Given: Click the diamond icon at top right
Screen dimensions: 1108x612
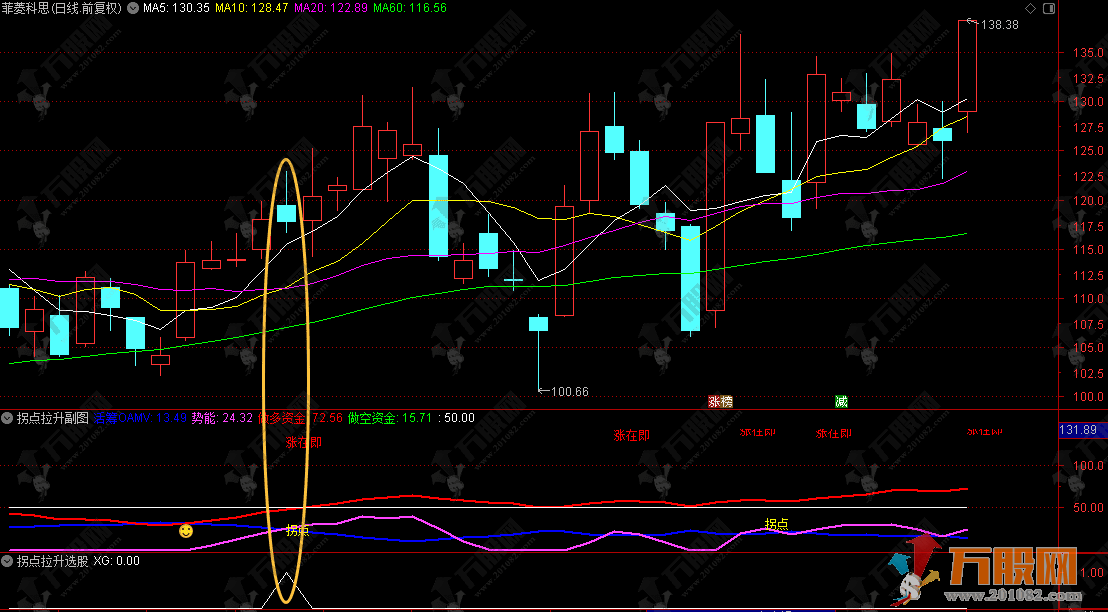Looking at the screenshot, I should [1031, 8].
